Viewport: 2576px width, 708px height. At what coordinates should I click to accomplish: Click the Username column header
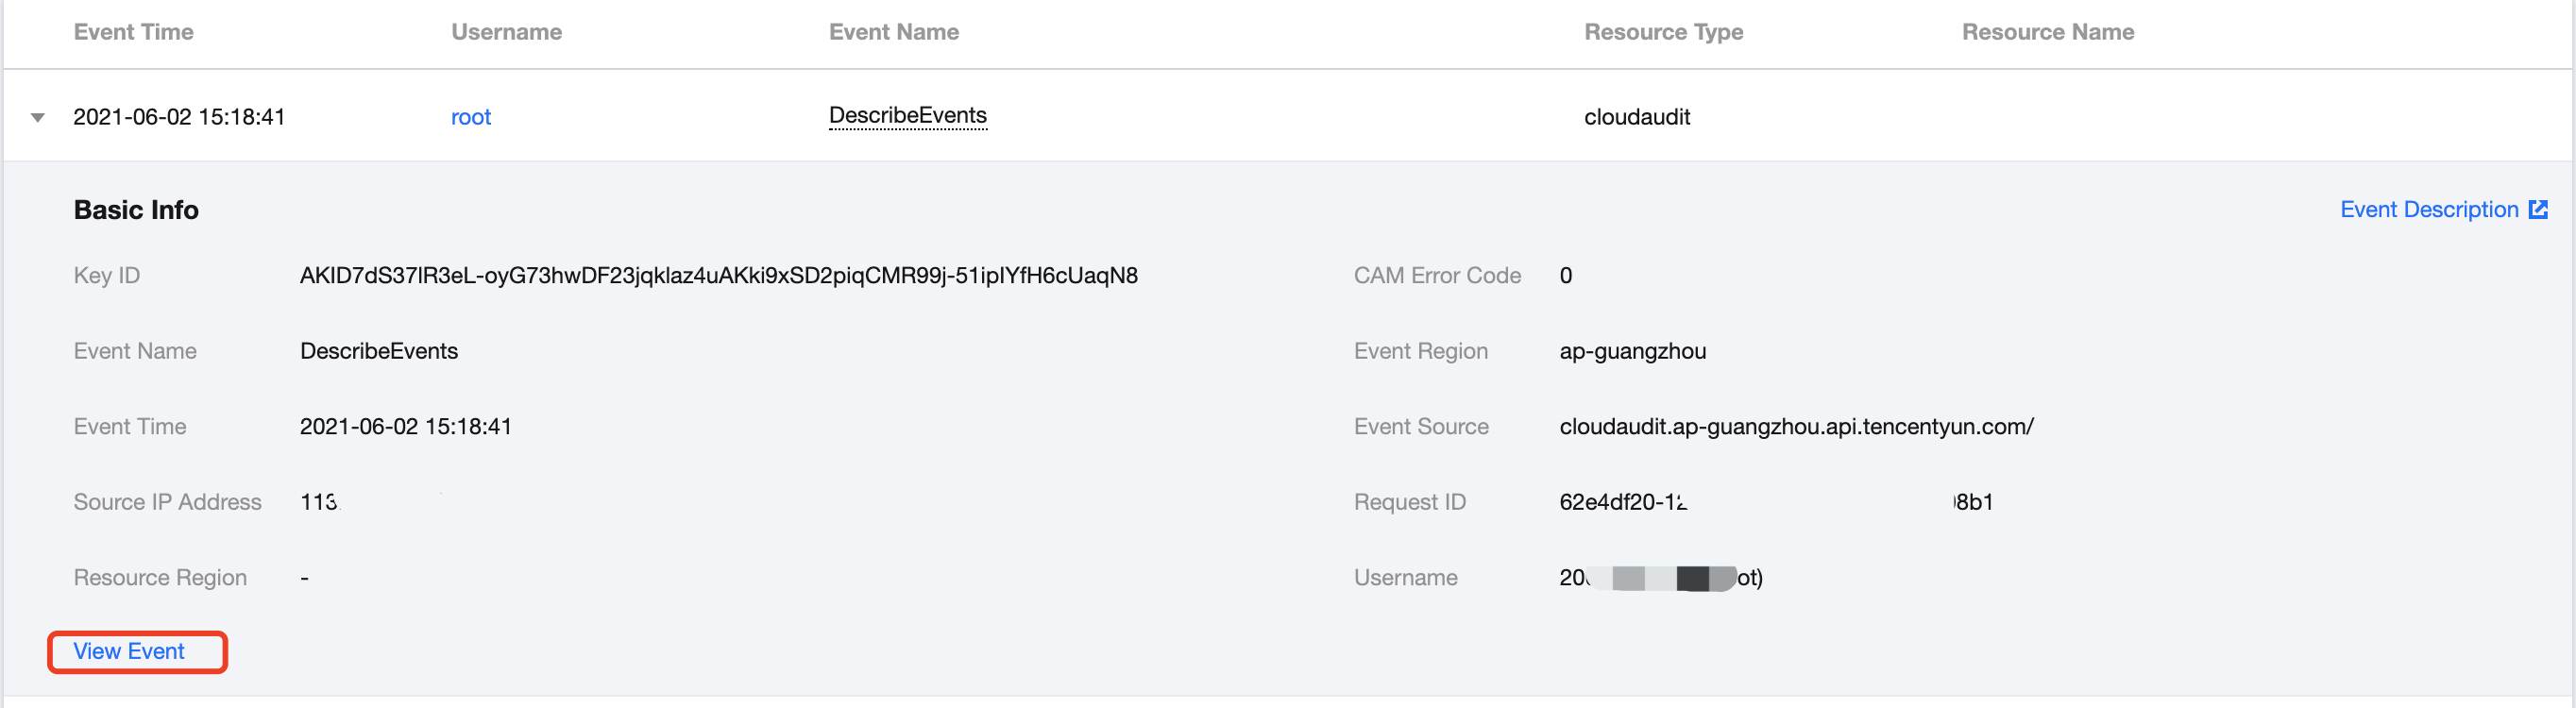pos(506,32)
